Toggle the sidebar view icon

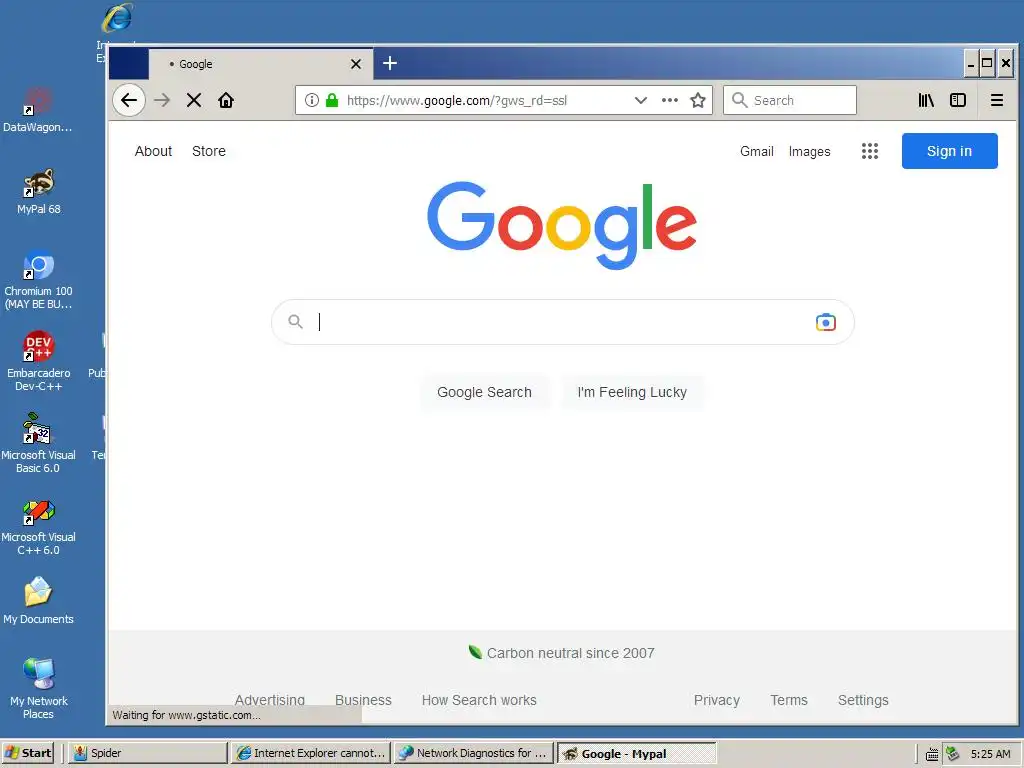click(957, 100)
